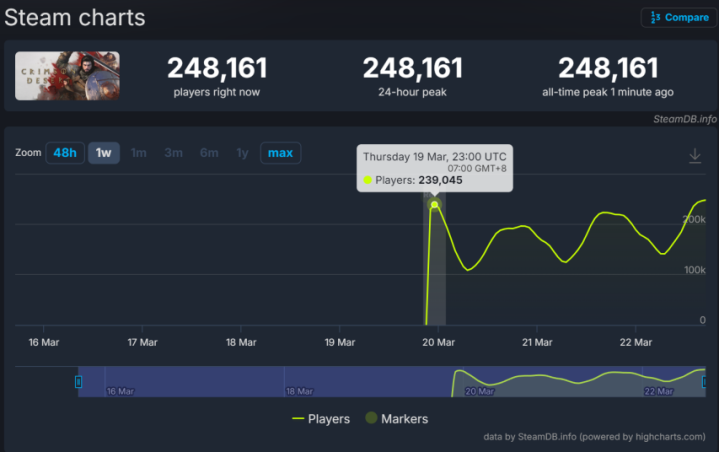Click the 100k y-axis label
719x452 pixels.
[x=695, y=270]
